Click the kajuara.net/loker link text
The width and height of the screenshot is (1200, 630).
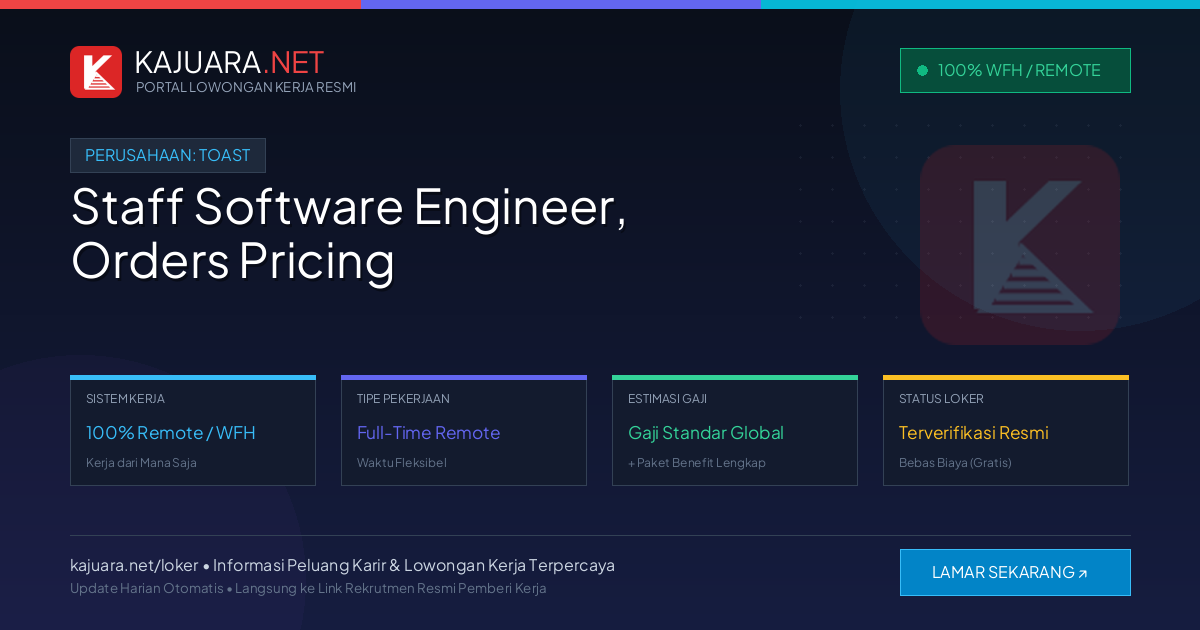pyautogui.click(x=134, y=565)
